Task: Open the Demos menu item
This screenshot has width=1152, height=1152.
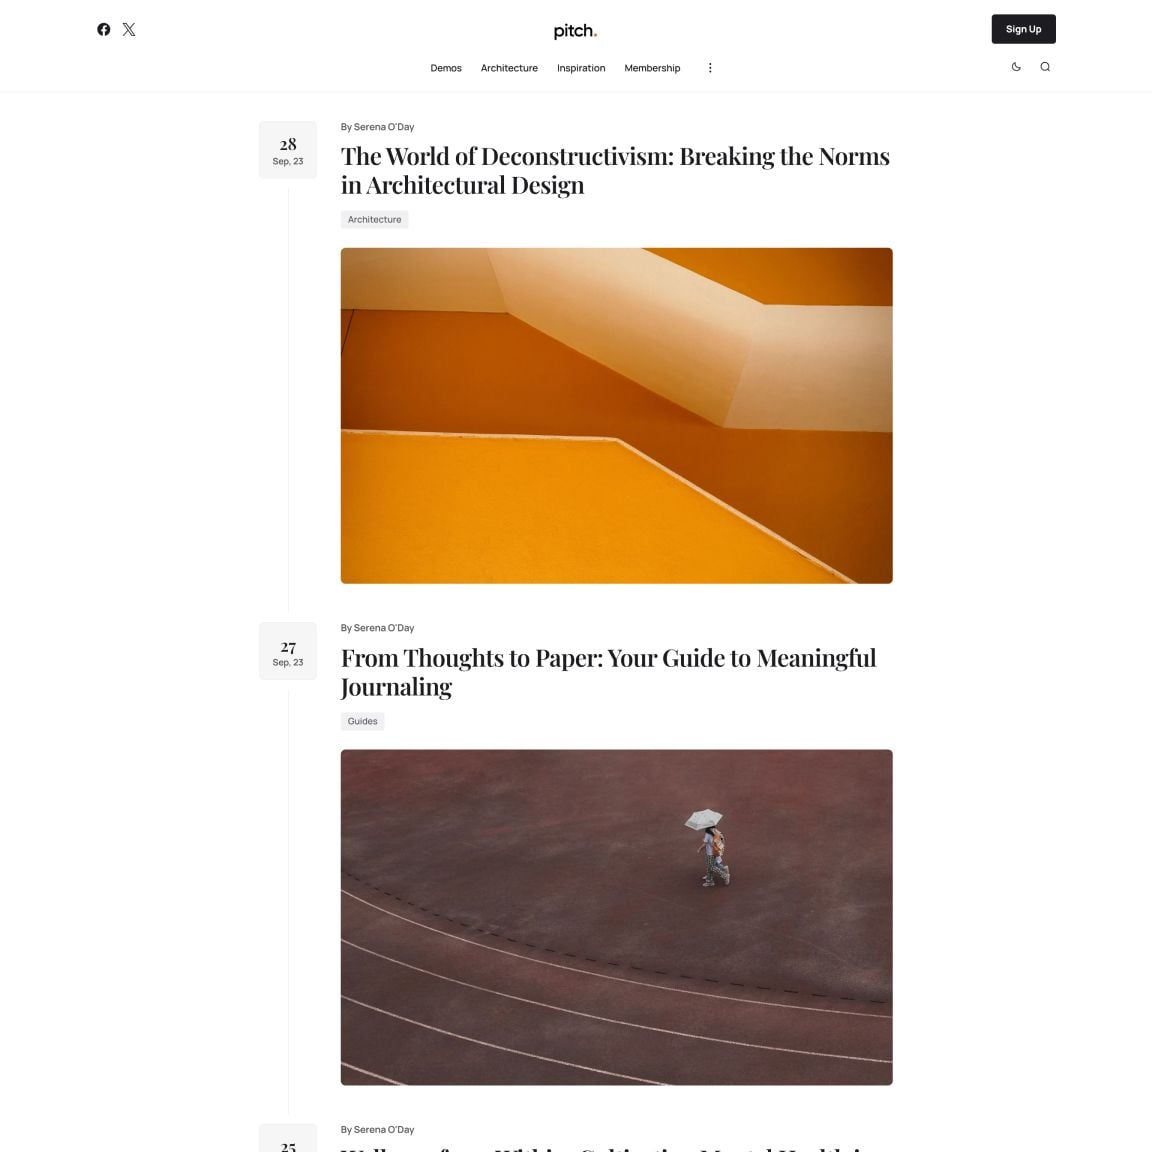Action: pos(446,68)
